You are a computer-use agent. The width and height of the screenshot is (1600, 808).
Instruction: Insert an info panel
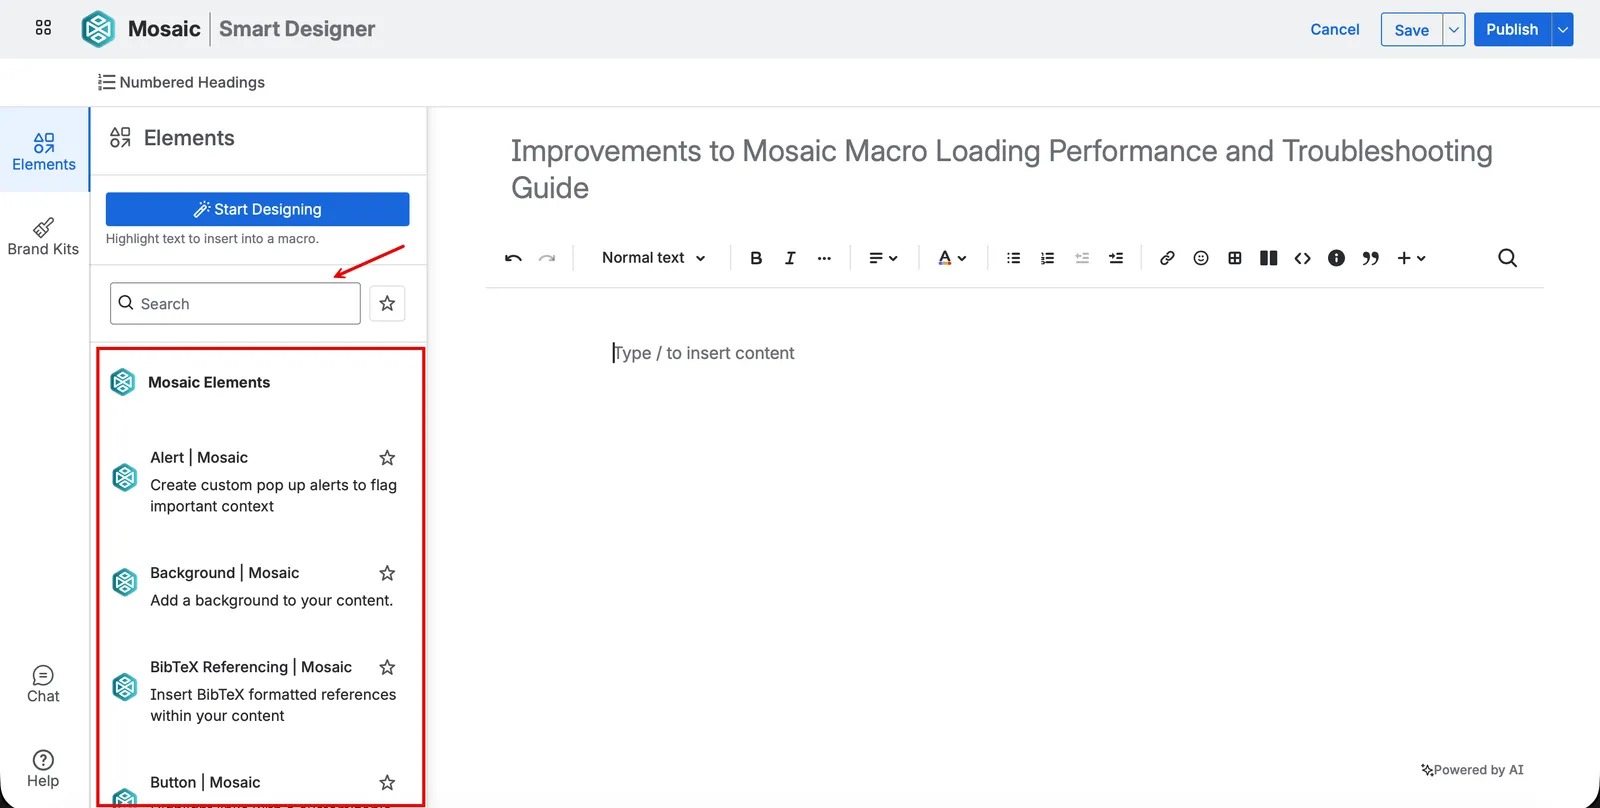[1336, 258]
